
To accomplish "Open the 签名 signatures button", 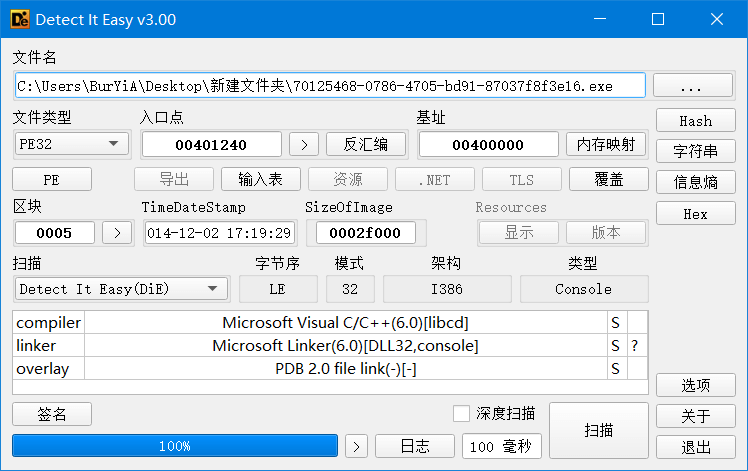I will [x=52, y=414].
